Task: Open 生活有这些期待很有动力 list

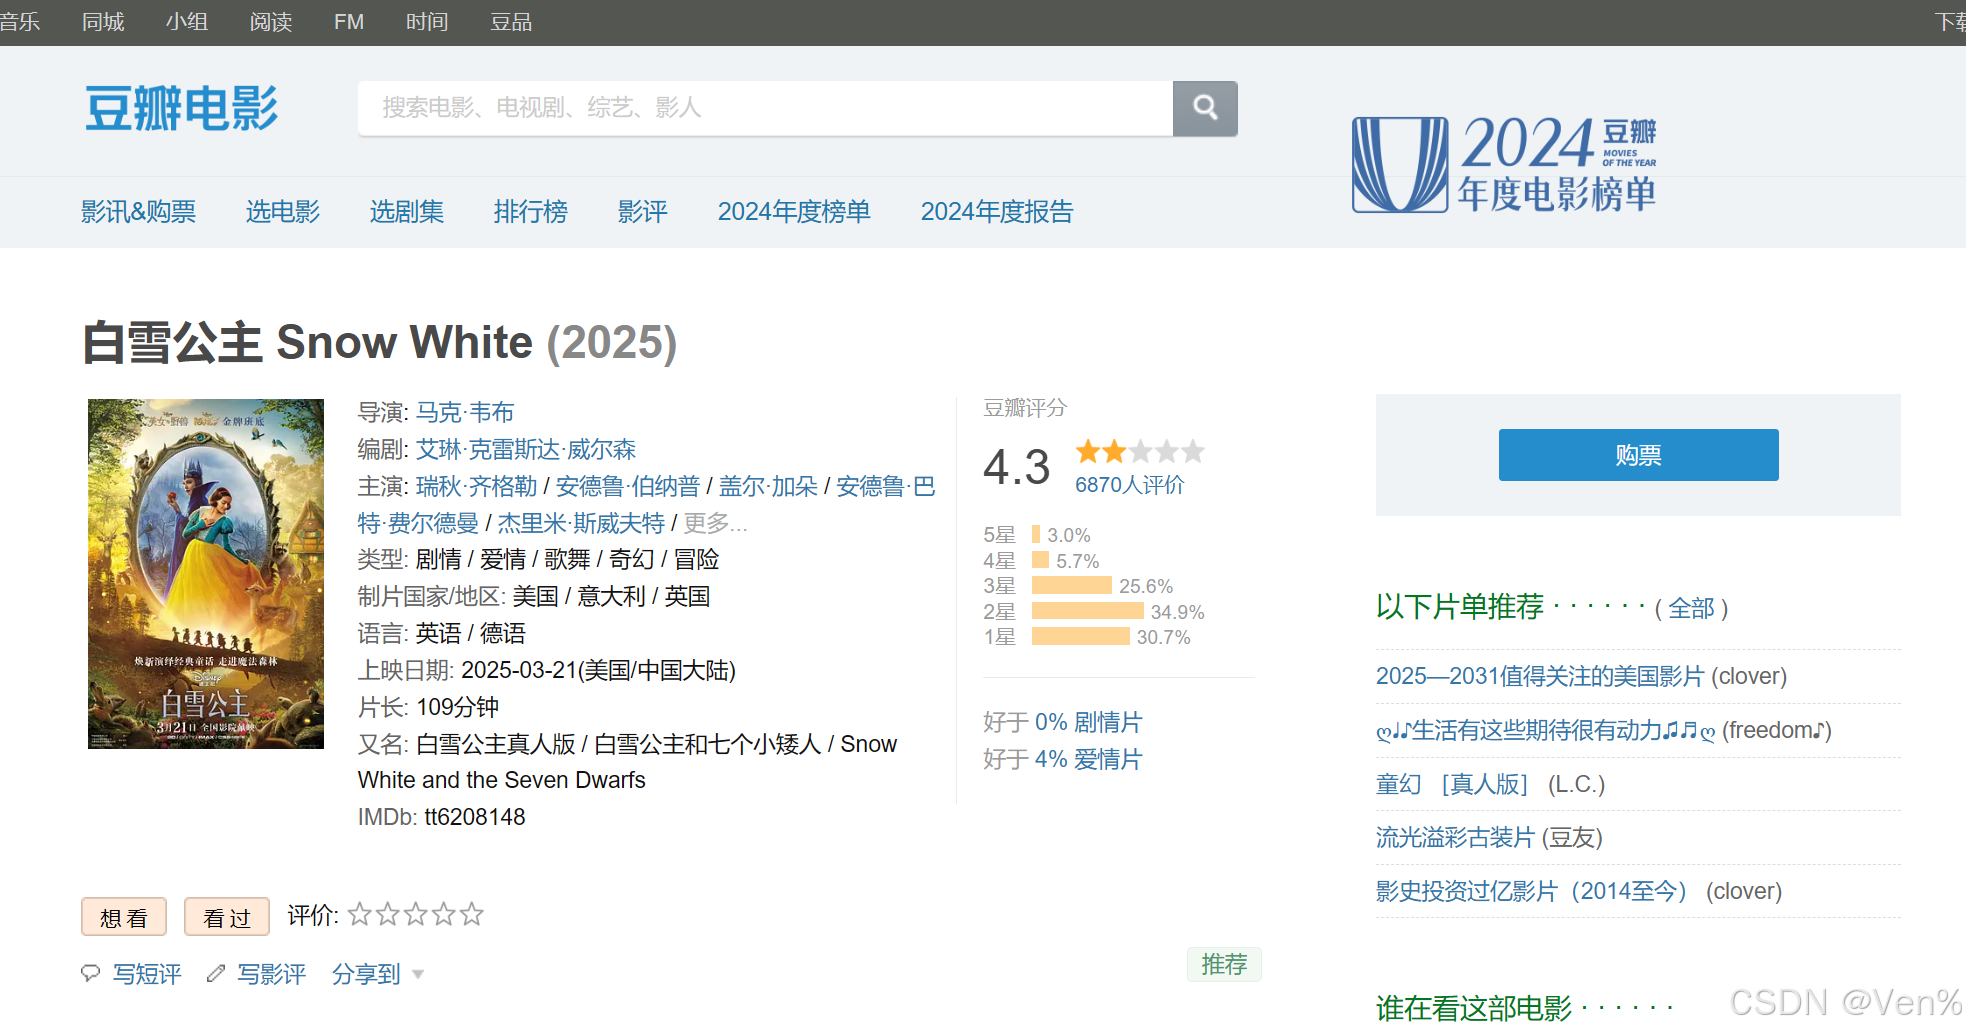Action: pyautogui.click(x=1546, y=730)
